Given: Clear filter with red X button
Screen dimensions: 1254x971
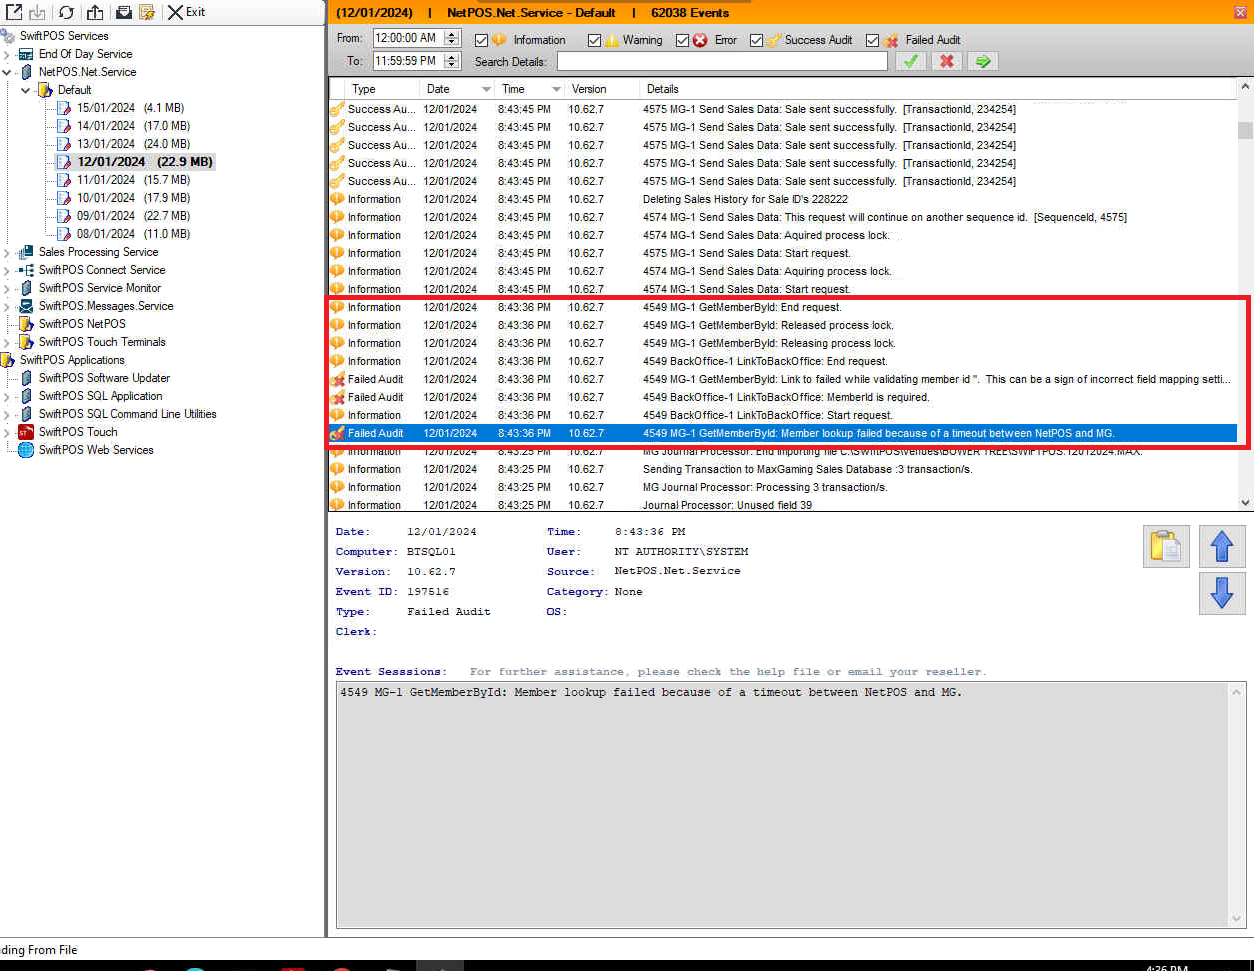Looking at the screenshot, I should 946,61.
